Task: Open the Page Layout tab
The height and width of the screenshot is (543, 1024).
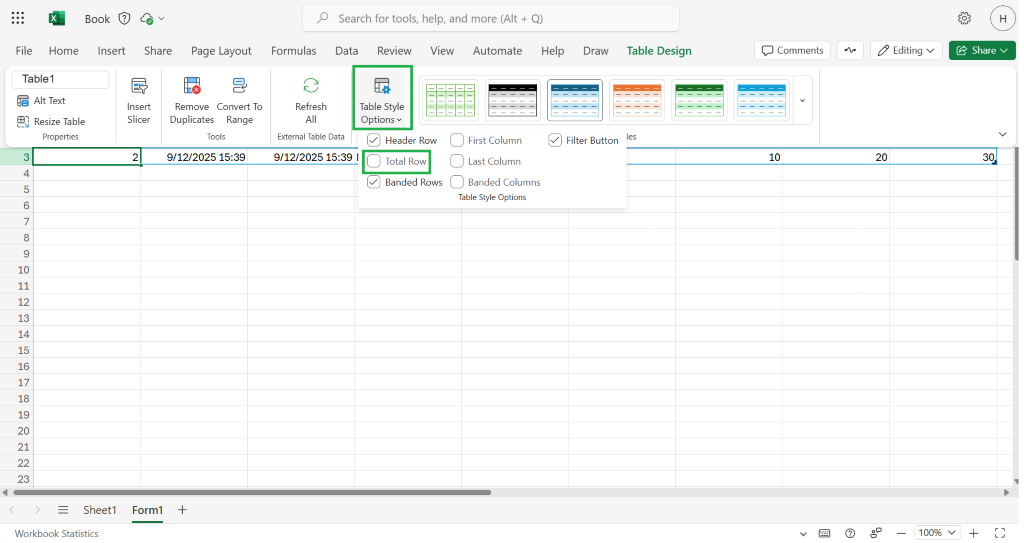Action: [221, 51]
